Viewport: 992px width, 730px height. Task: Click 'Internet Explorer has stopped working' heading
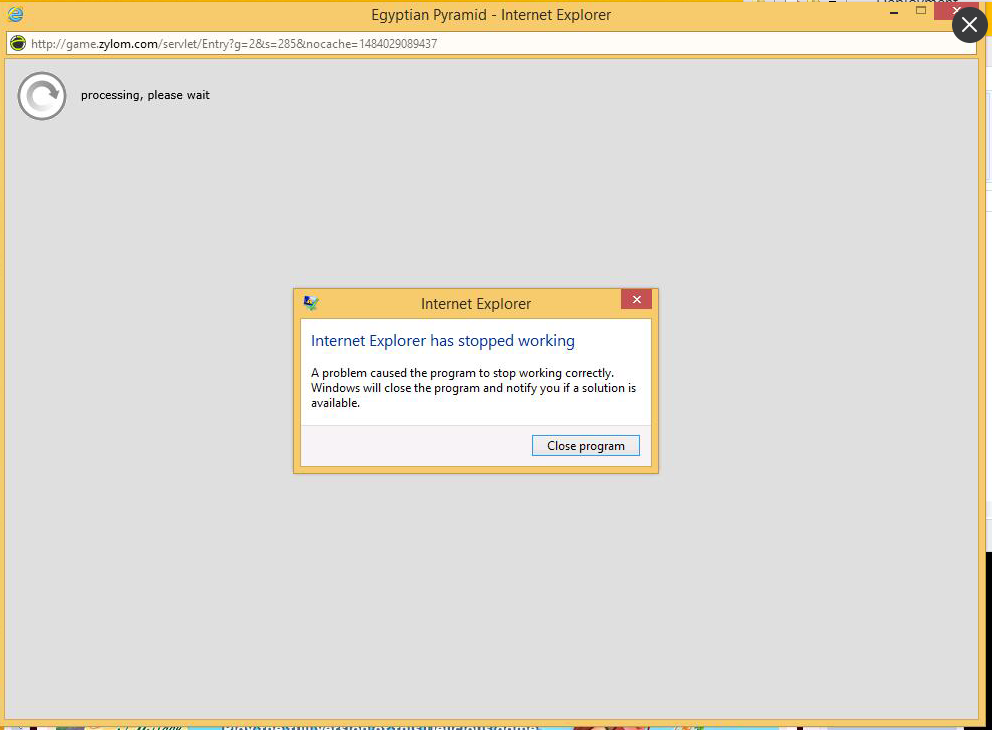[x=442, y=341]
